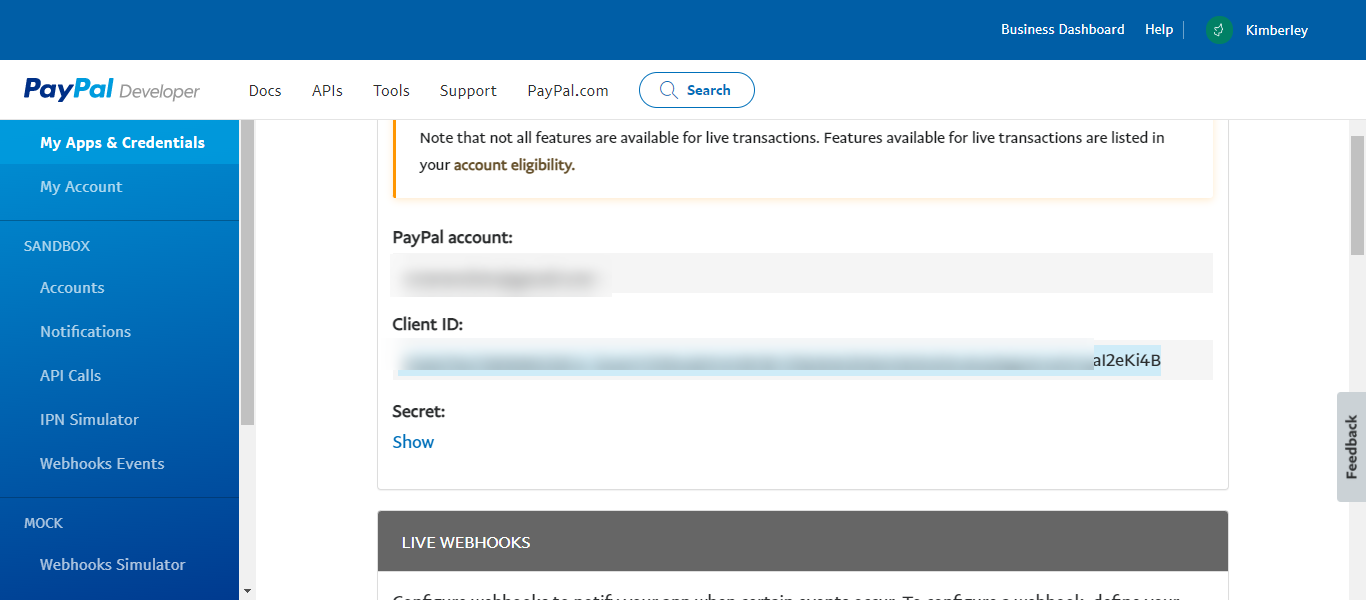
Task: Go to PayPal.com link in navigation
Action: coord(568,90)
